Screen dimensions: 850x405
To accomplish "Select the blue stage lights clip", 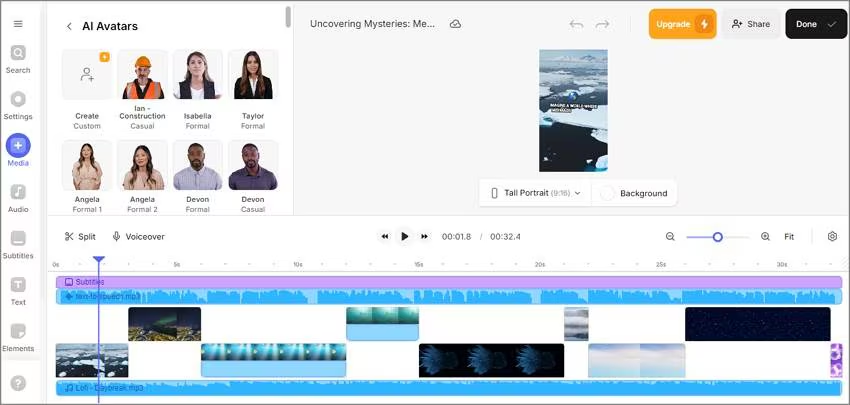I will 273,360.
